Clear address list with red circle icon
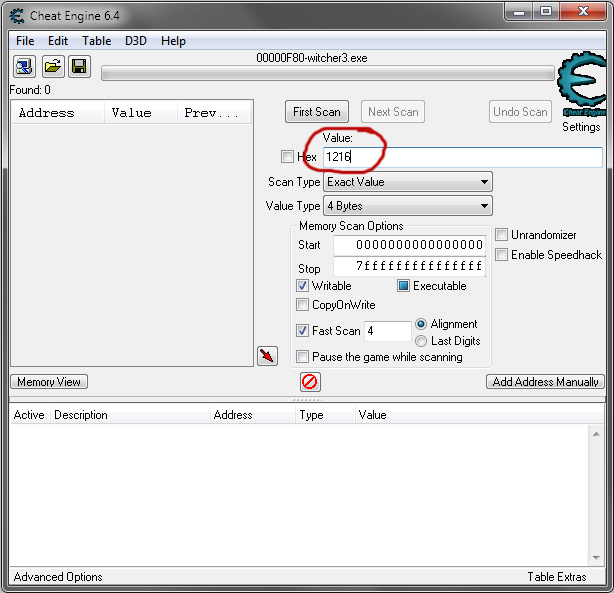 310,381
